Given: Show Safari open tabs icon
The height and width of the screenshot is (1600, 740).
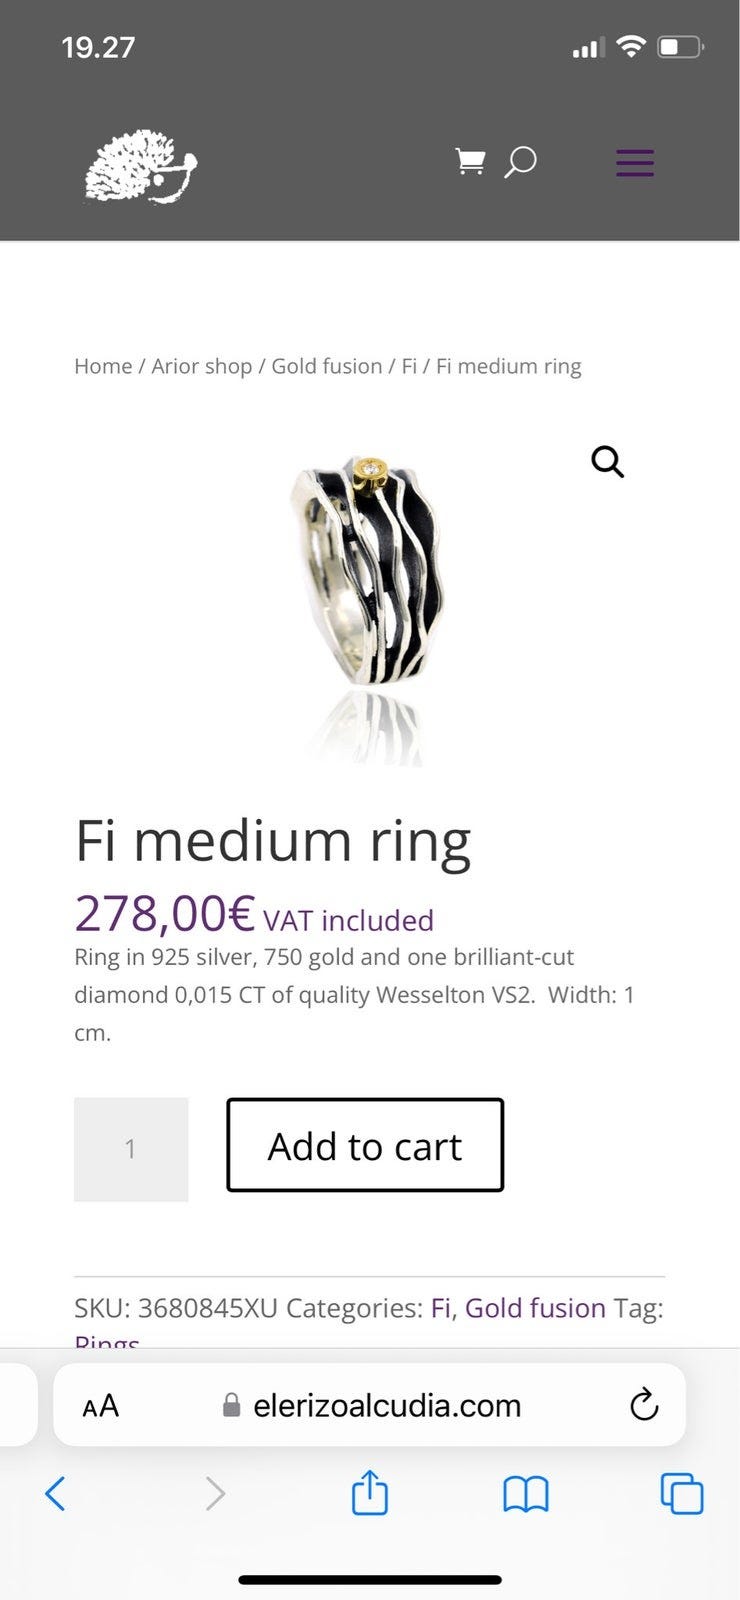Looking at the screenshot, I should point(682,1494).
